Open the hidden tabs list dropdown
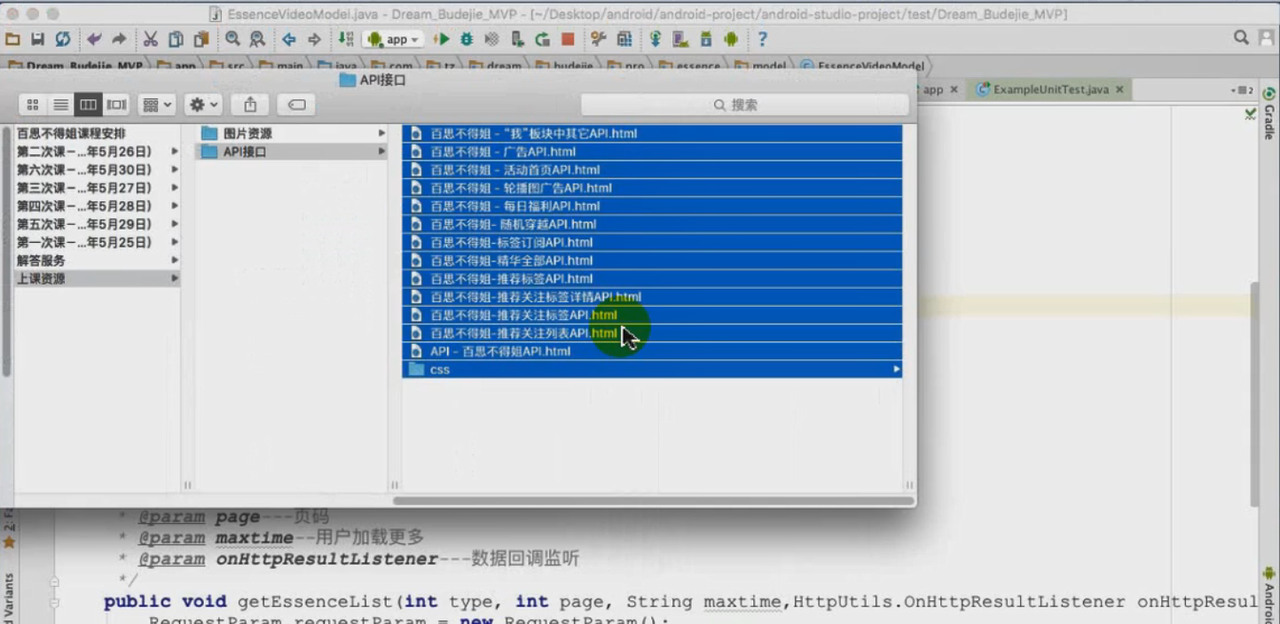This screenshot has height=624, width=1280. point(1243,90)
